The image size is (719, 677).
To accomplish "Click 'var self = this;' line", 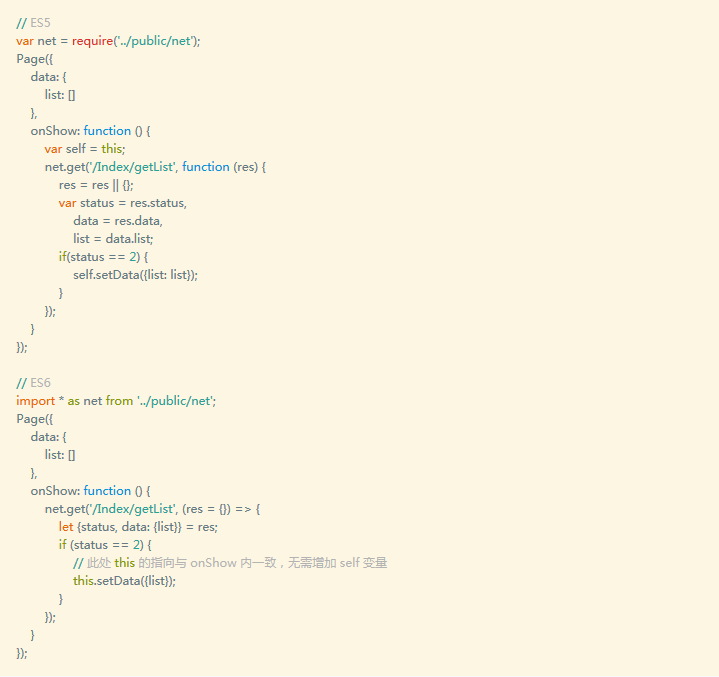I will pyautogui.click(x=85, y=149).
